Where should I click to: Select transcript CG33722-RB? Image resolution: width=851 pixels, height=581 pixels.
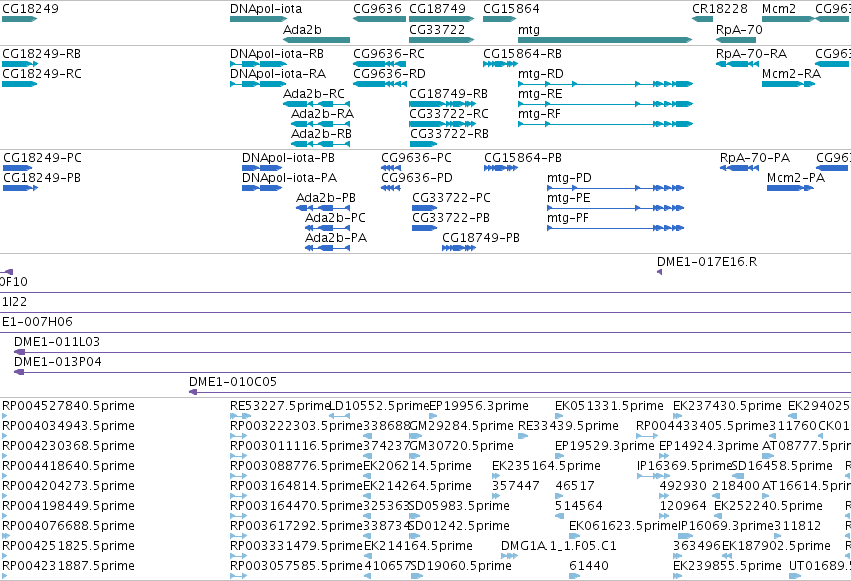coord(449,134)
